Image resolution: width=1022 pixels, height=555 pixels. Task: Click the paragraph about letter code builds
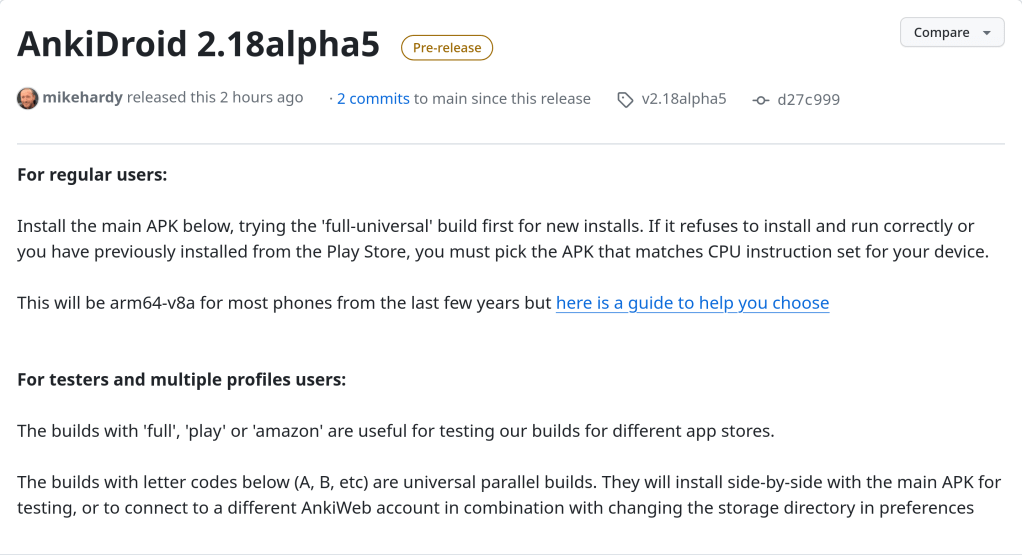pyautogui.click(x=509, y=495)
